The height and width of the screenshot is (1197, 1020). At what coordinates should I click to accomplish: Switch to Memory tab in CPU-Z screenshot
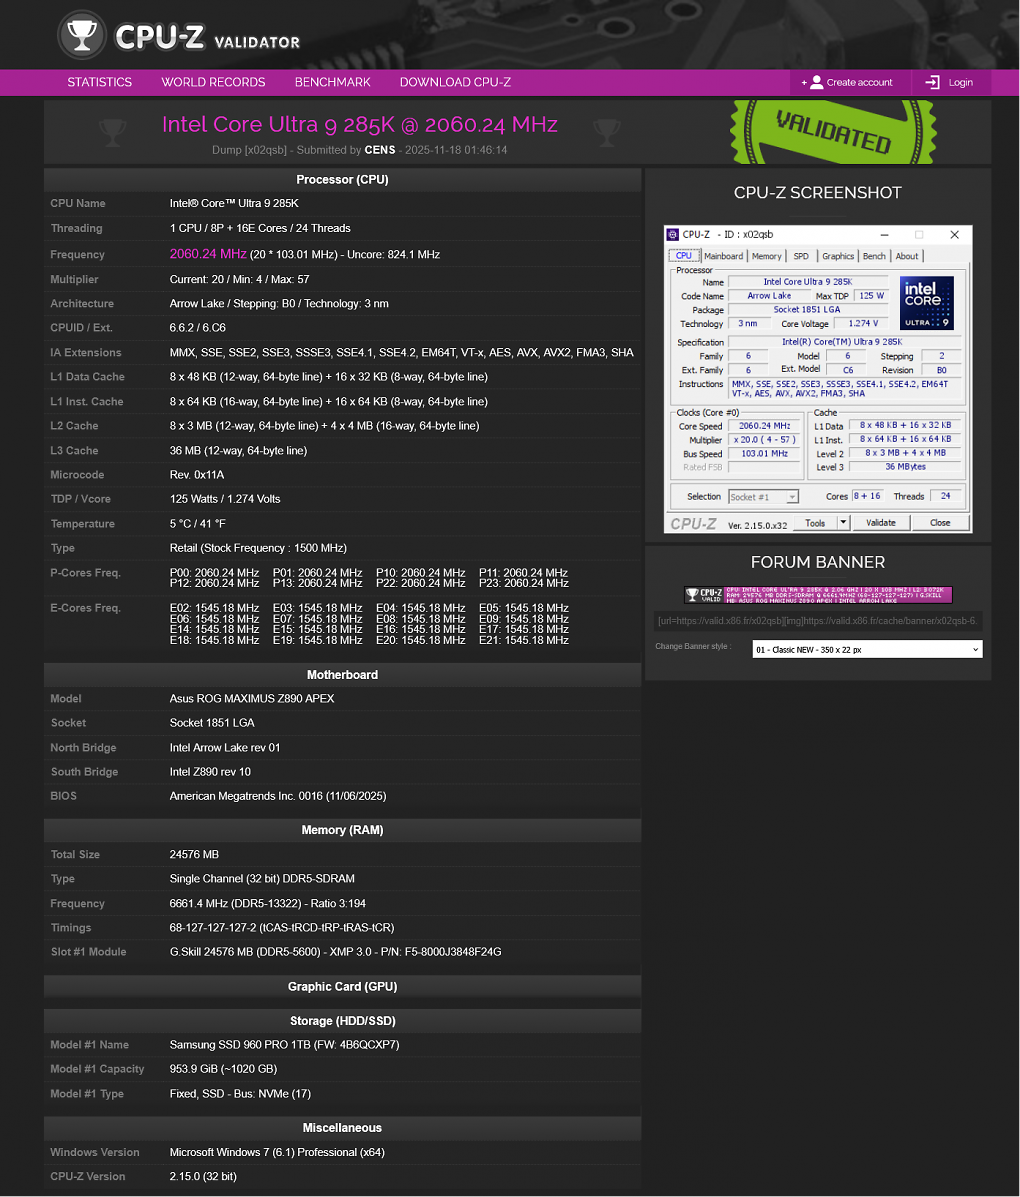767,256
